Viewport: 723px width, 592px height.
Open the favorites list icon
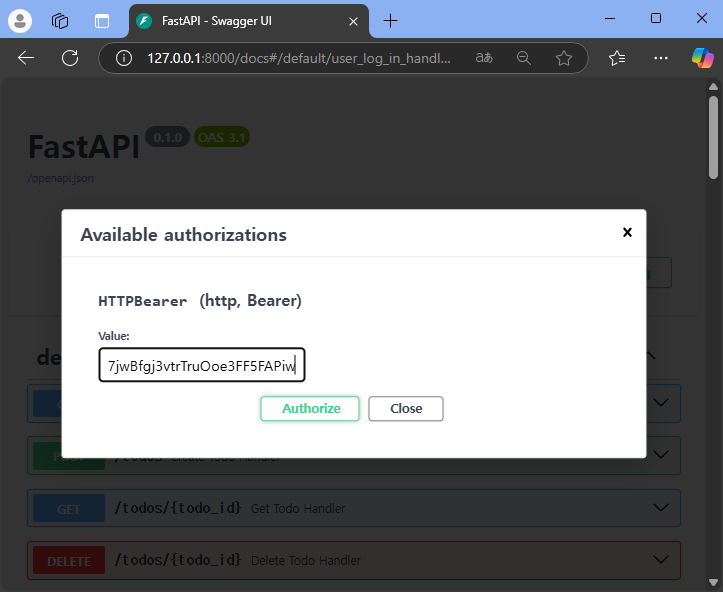click(x=617, y=58)
